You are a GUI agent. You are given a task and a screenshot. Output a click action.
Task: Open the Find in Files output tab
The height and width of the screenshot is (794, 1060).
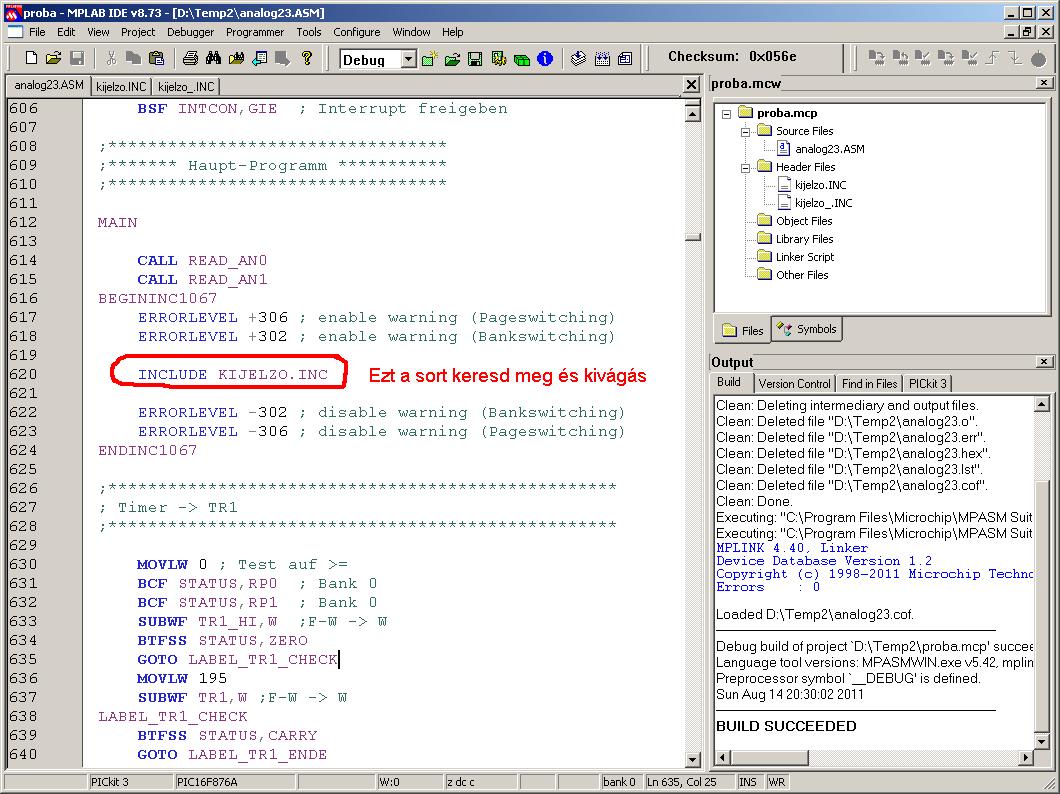[x=869, y=384]
